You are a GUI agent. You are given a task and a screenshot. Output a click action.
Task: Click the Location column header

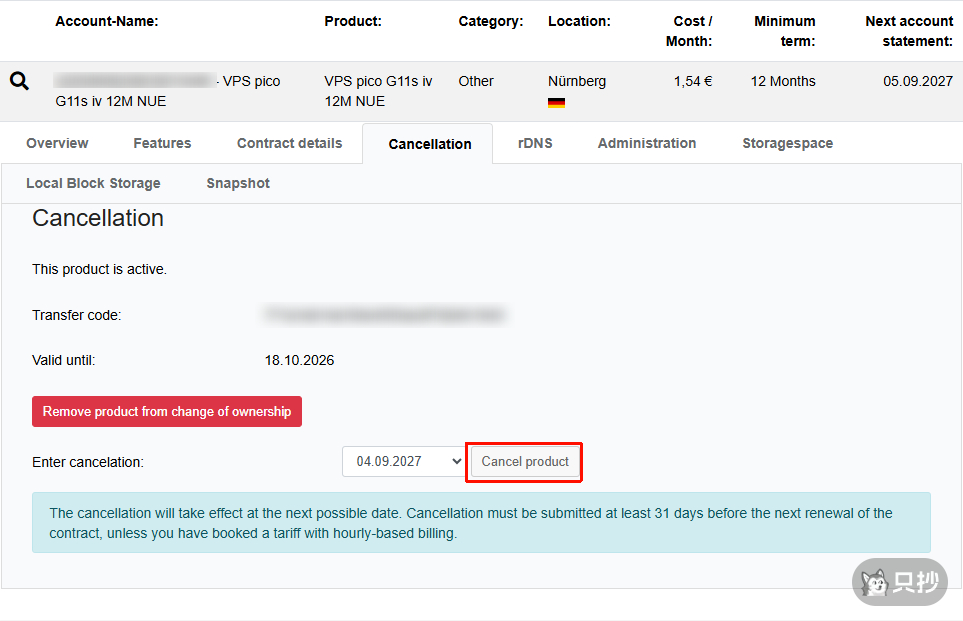point(579,21)
